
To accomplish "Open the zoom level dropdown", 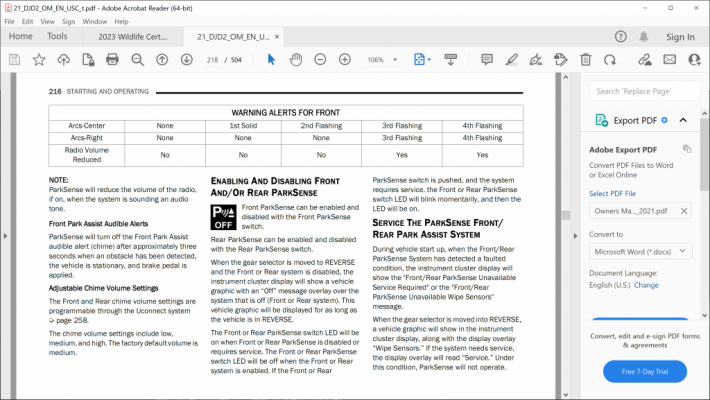I will pyautogui.click(x=395, y=60).
